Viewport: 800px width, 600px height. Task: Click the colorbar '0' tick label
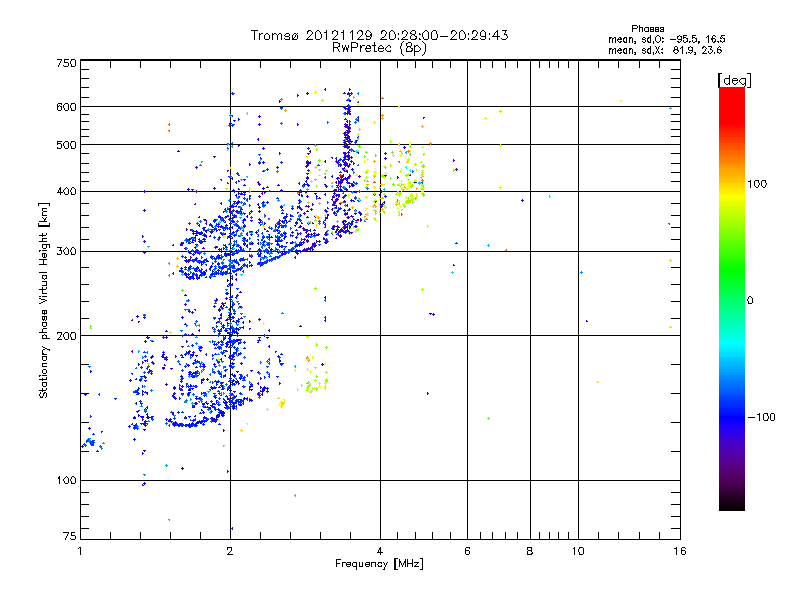pos(750,301)
